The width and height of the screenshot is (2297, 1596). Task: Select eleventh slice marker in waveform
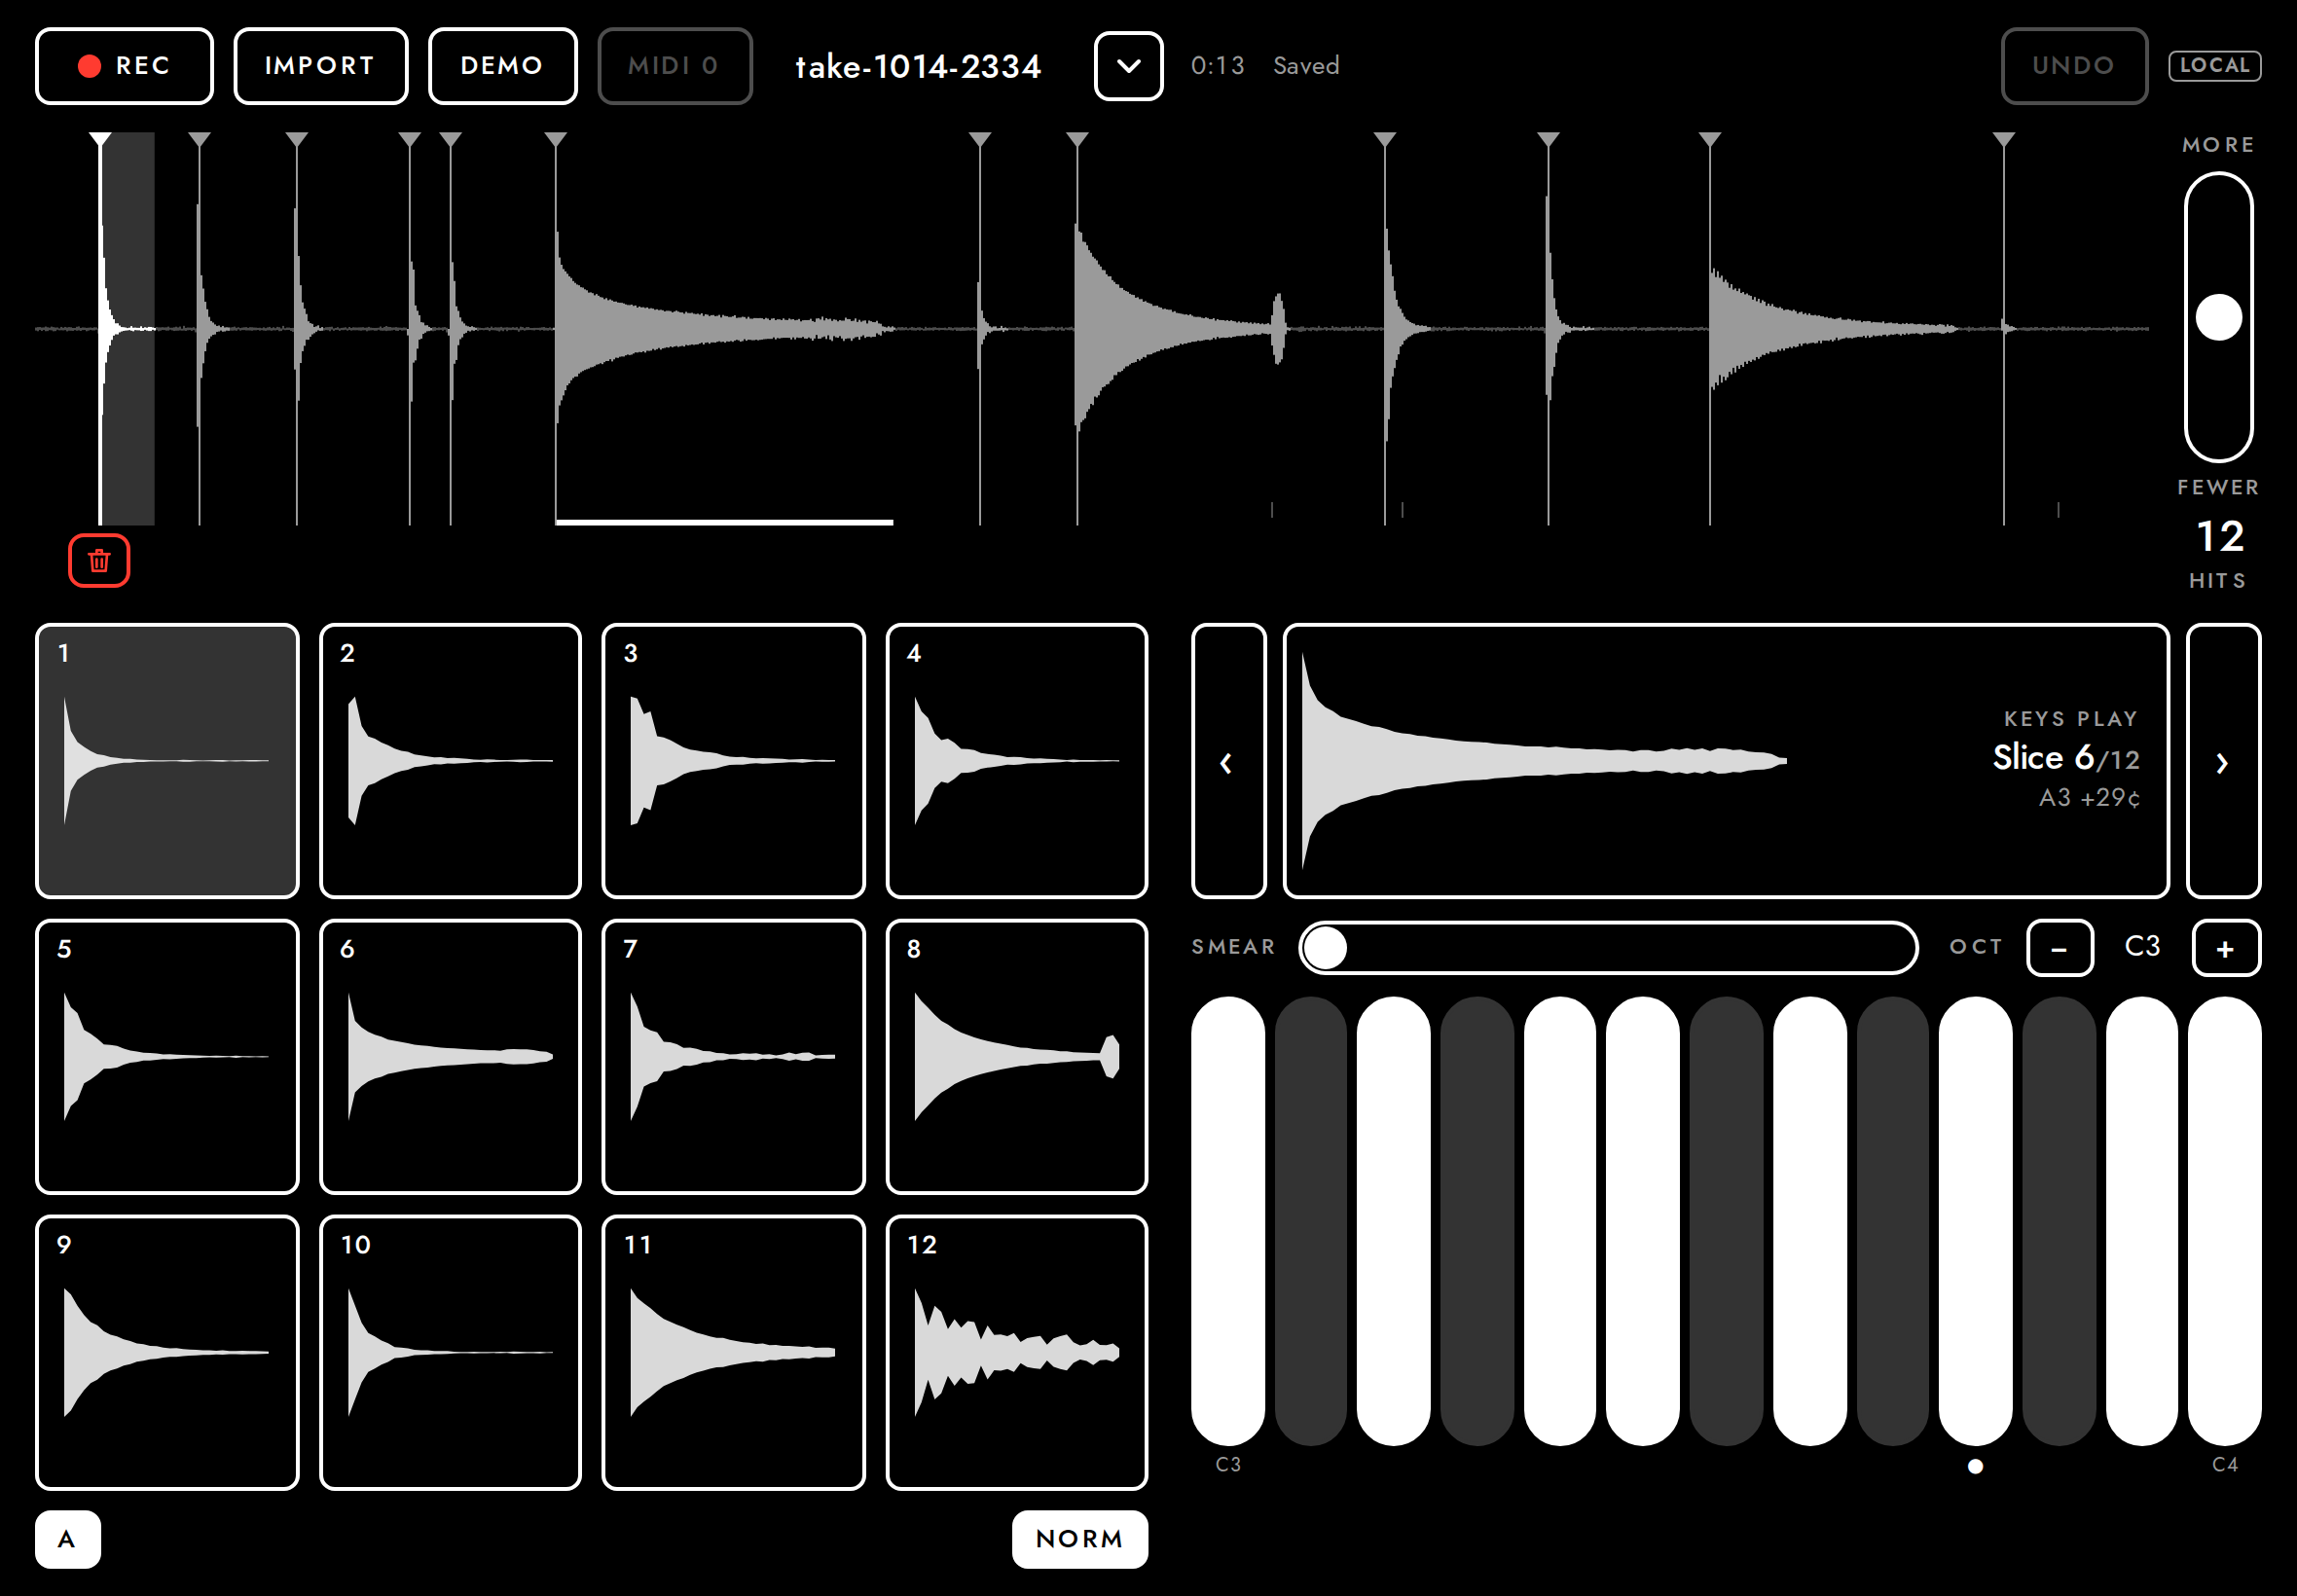click(x=1710, y=140)
